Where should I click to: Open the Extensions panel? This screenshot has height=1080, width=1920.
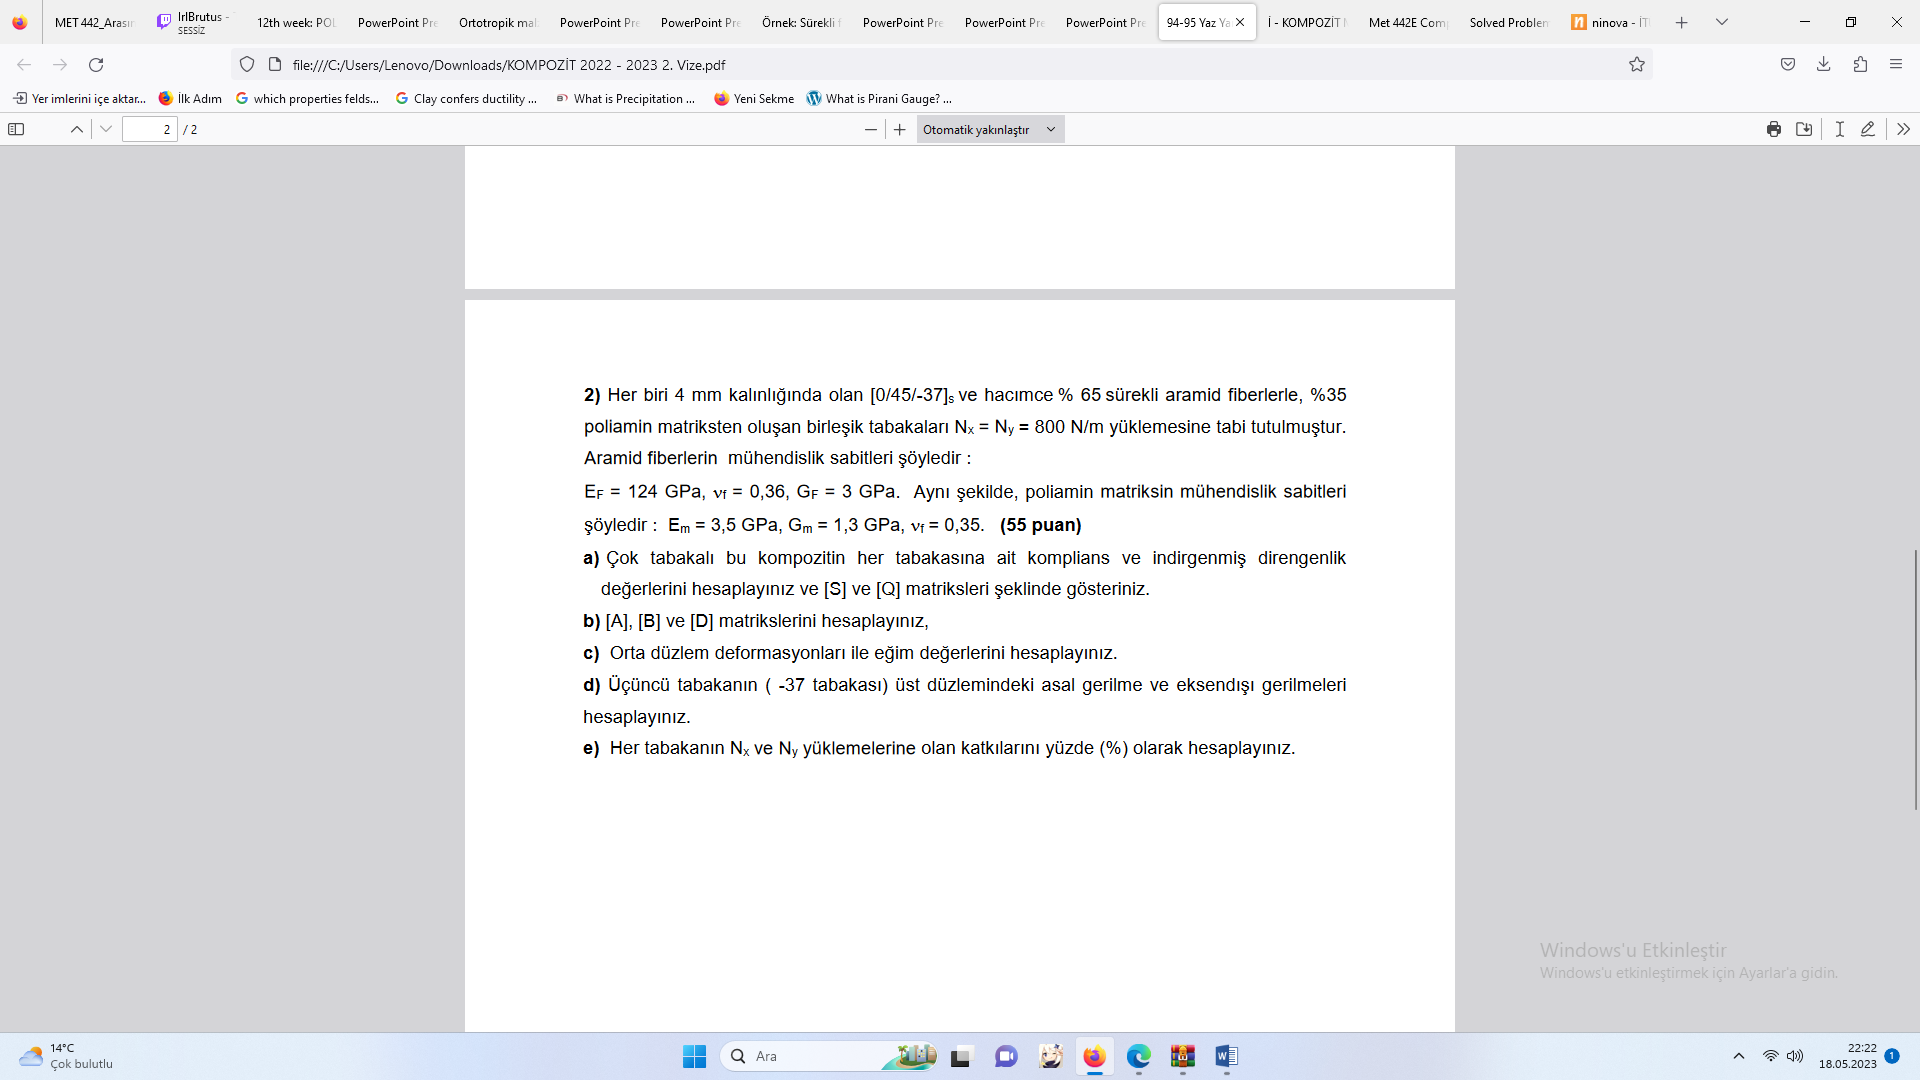pos(1861,64)
